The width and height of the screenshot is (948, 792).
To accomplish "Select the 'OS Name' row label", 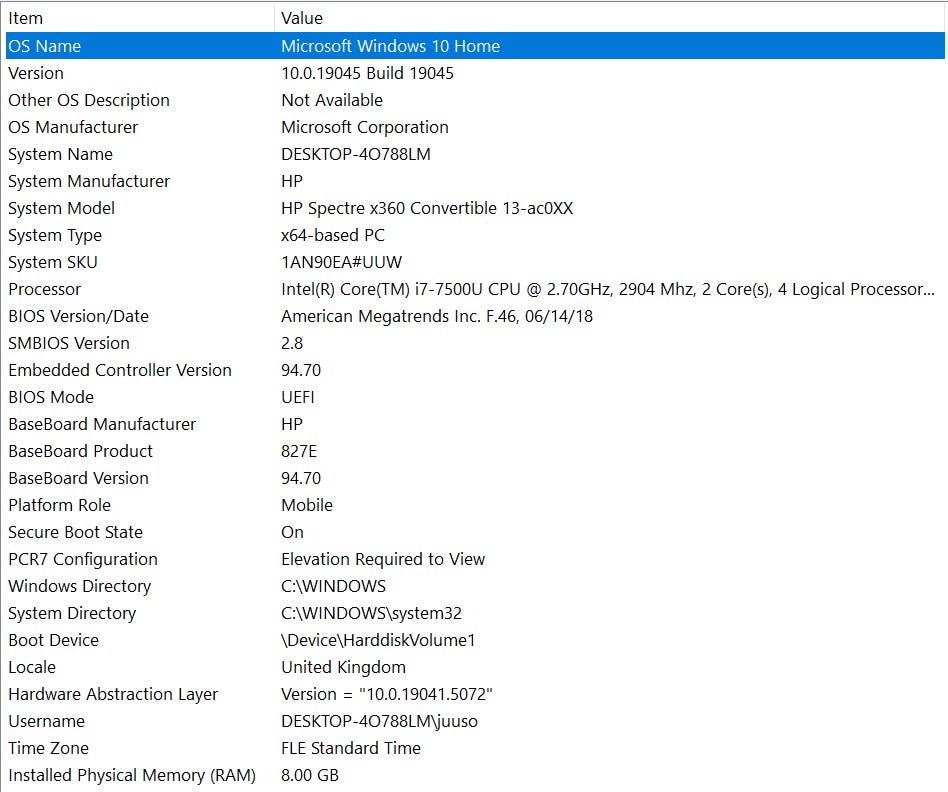I will [x=45, y=46].
